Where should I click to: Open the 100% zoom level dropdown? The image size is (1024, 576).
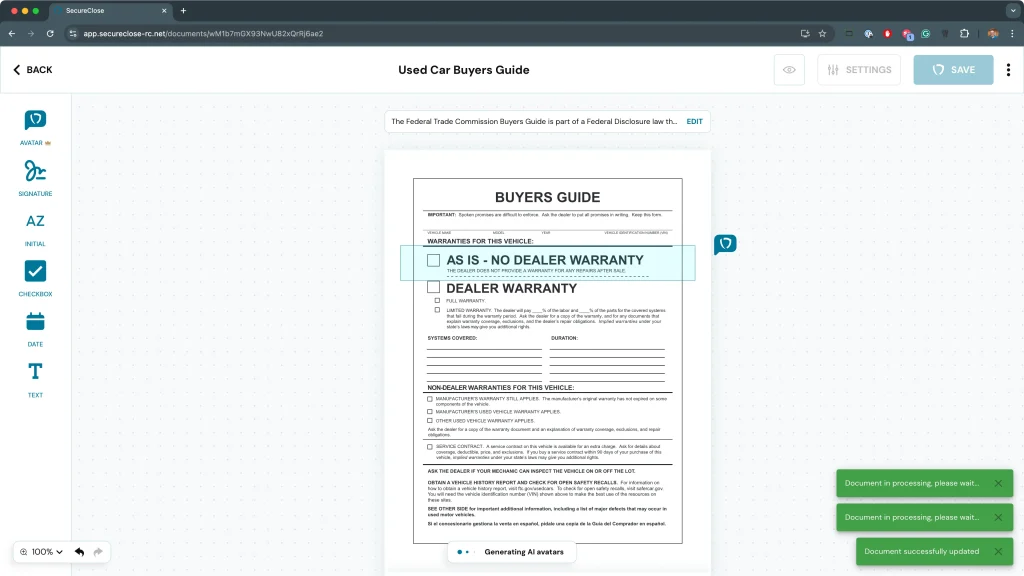tap(41, 552)
